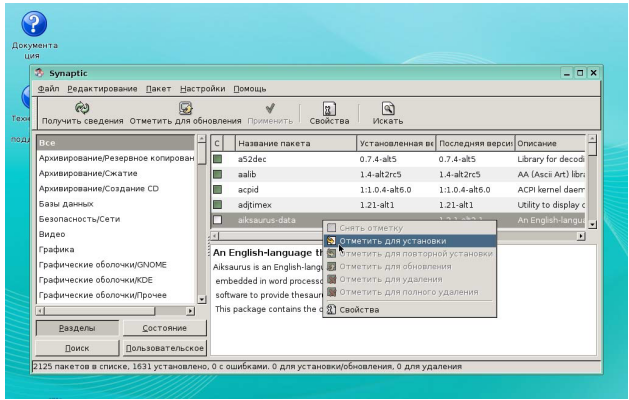Choose Отметить для установки in context menu
The height and width of the screenshot is (400, 629).
tap(410, 241)
